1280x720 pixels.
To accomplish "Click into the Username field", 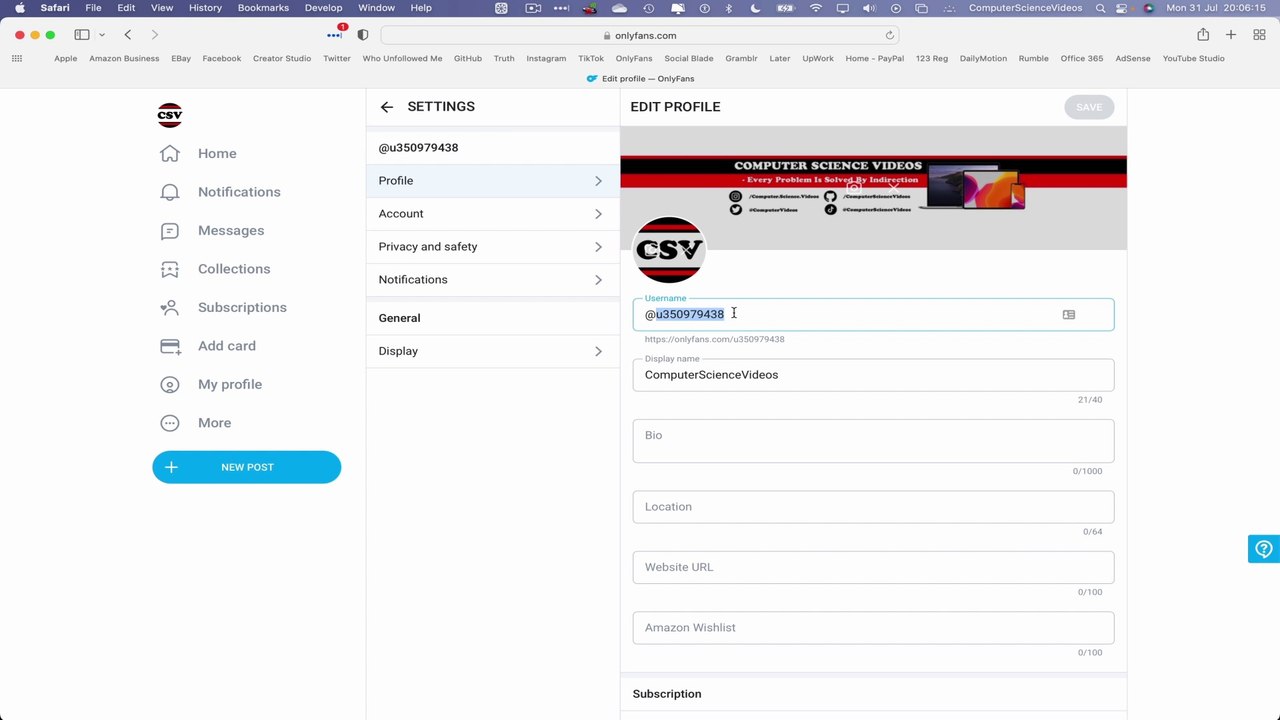I will click(873, 315).
